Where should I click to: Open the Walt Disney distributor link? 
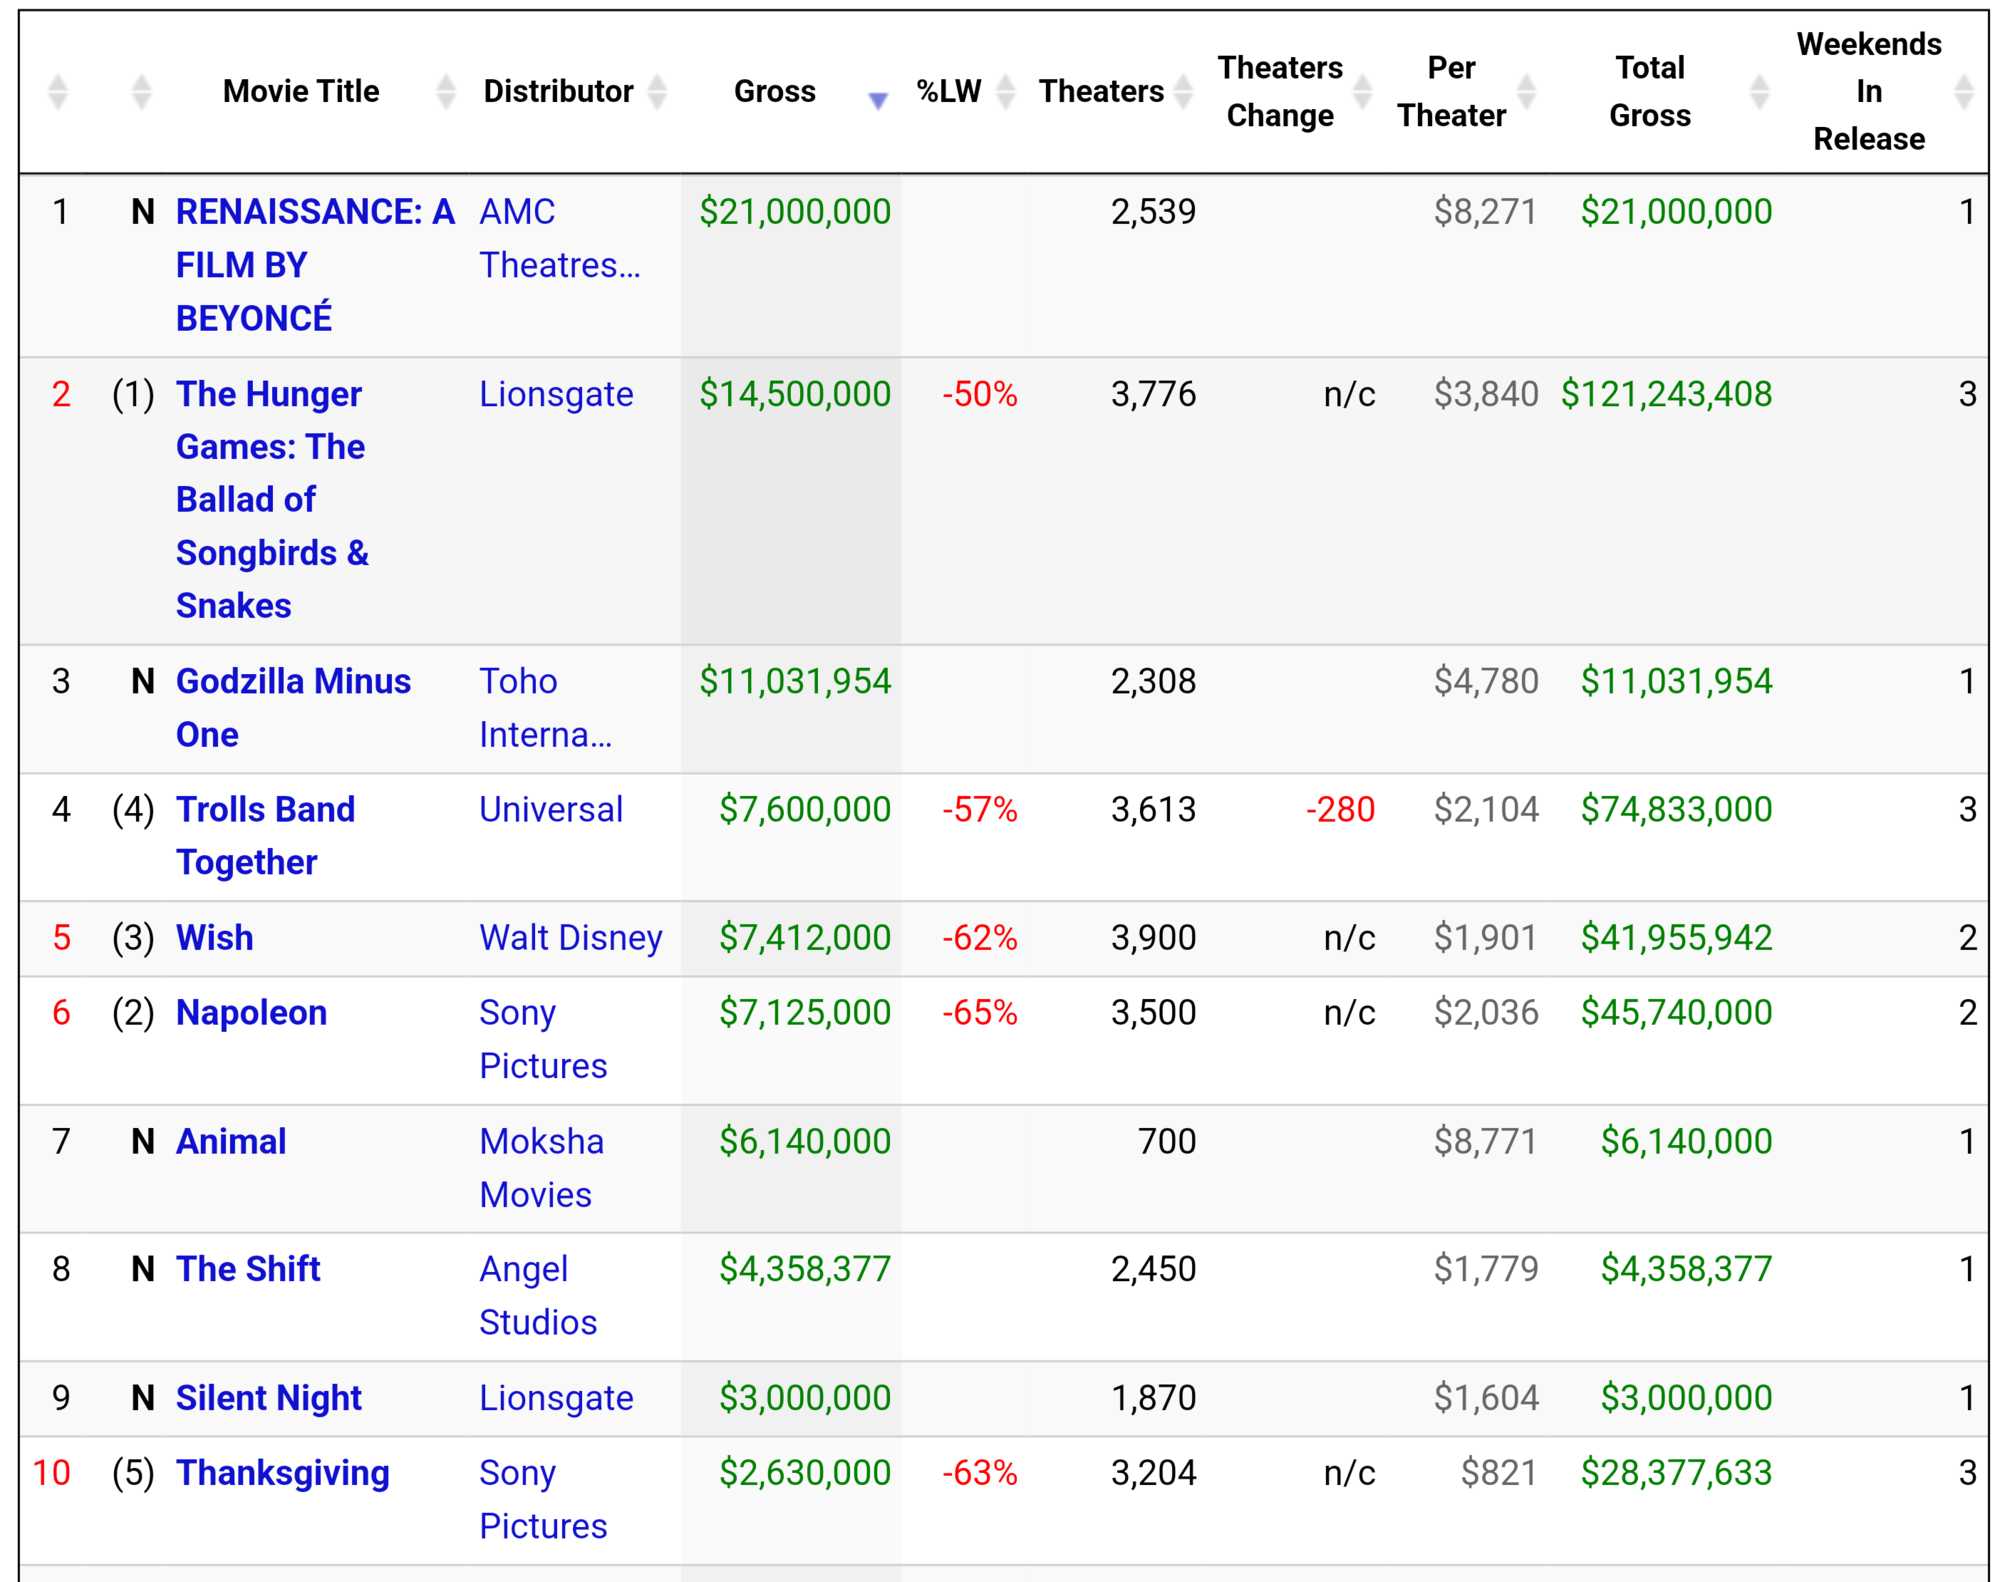(x=570, y=938)
